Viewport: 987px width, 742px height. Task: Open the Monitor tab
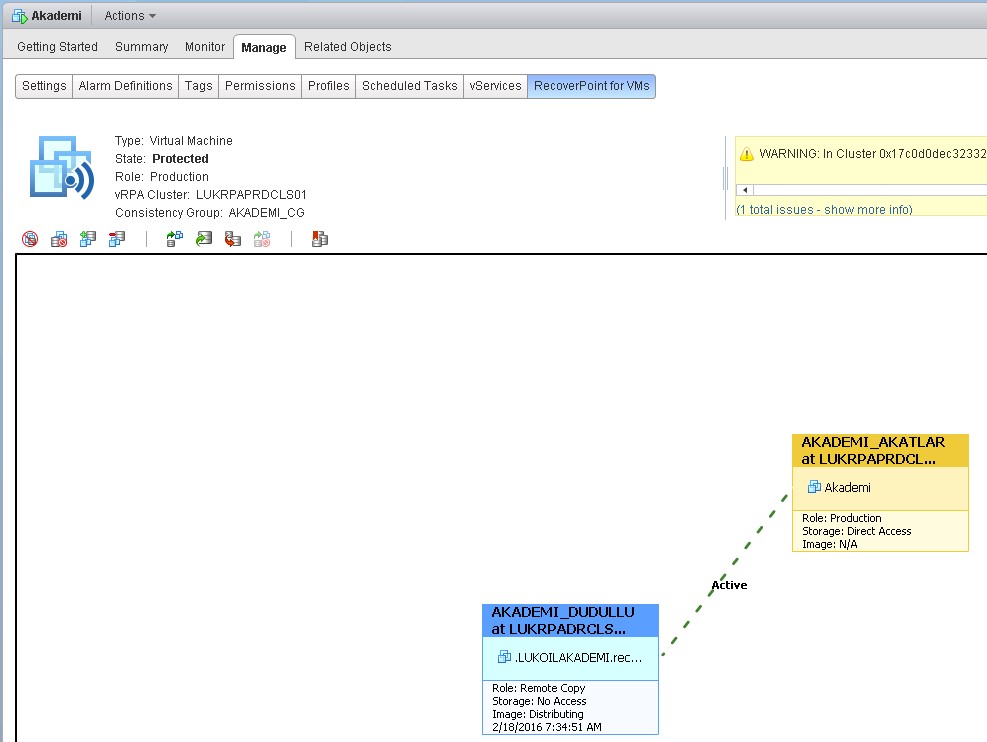coord(205,47)
